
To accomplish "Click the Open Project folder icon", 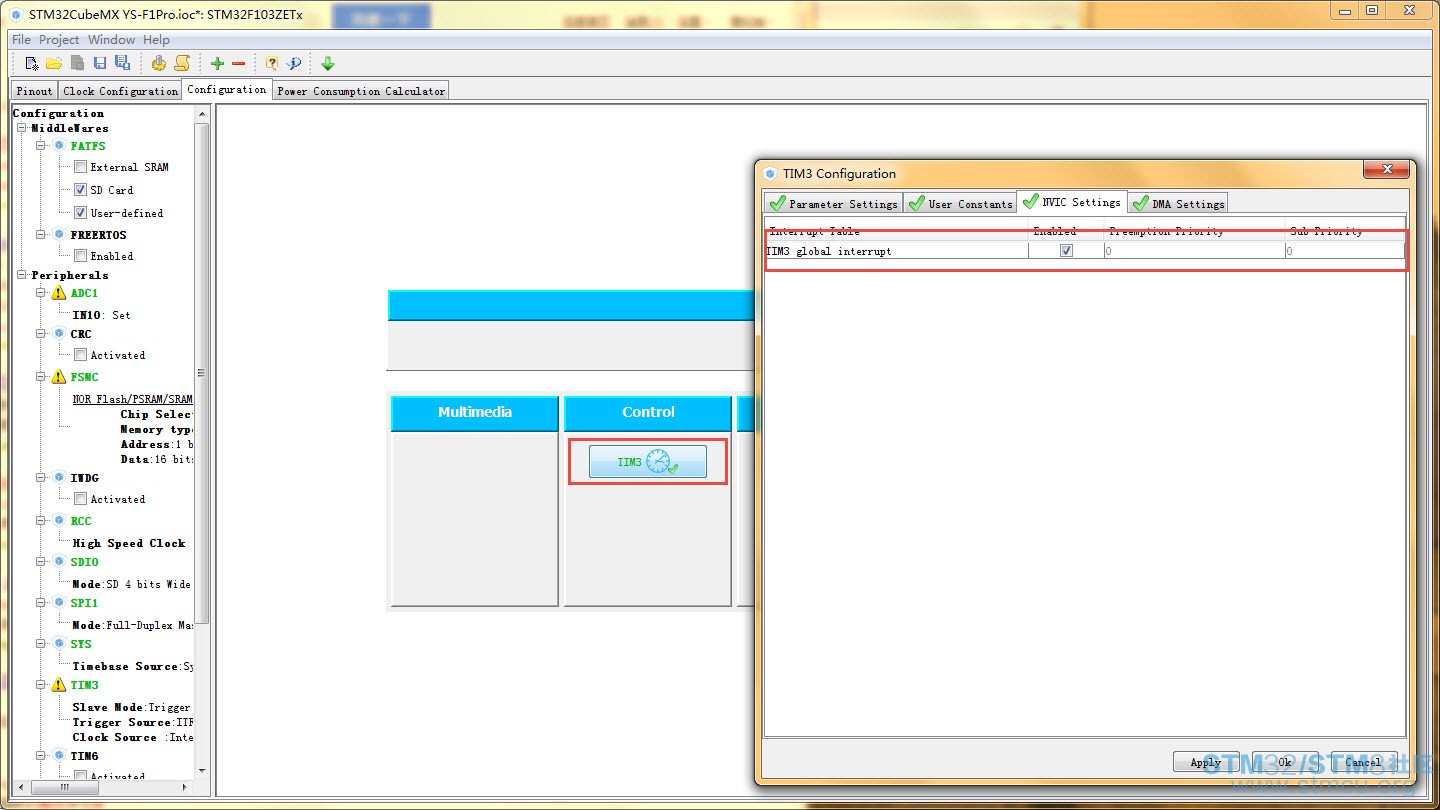I will (x=54, y=63).
